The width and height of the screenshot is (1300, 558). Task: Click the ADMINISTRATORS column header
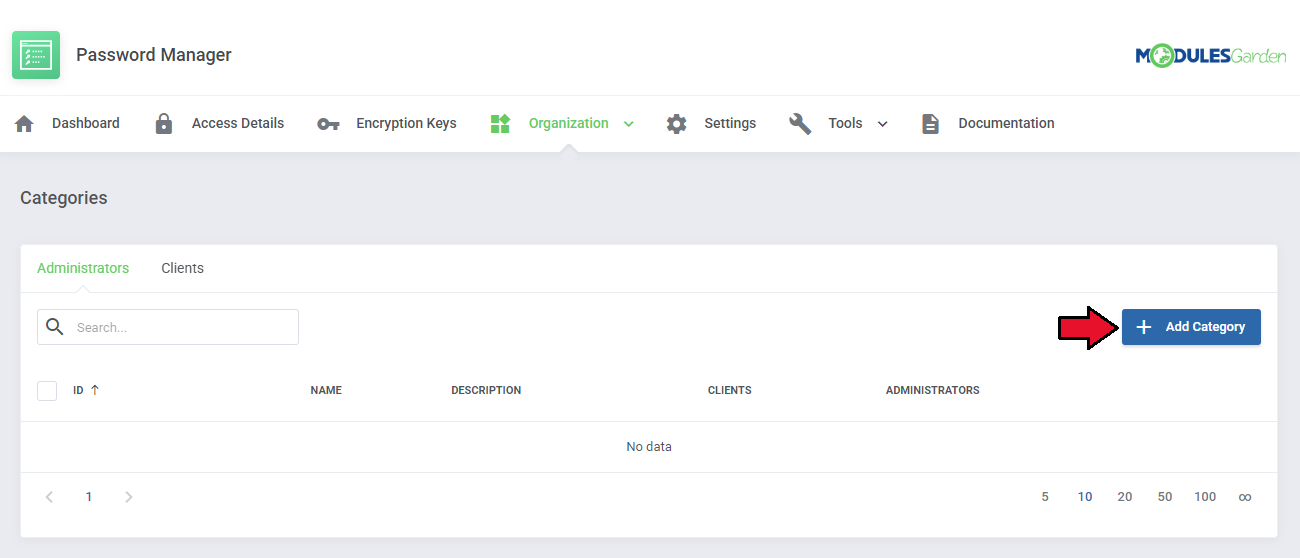pos(933,390)
